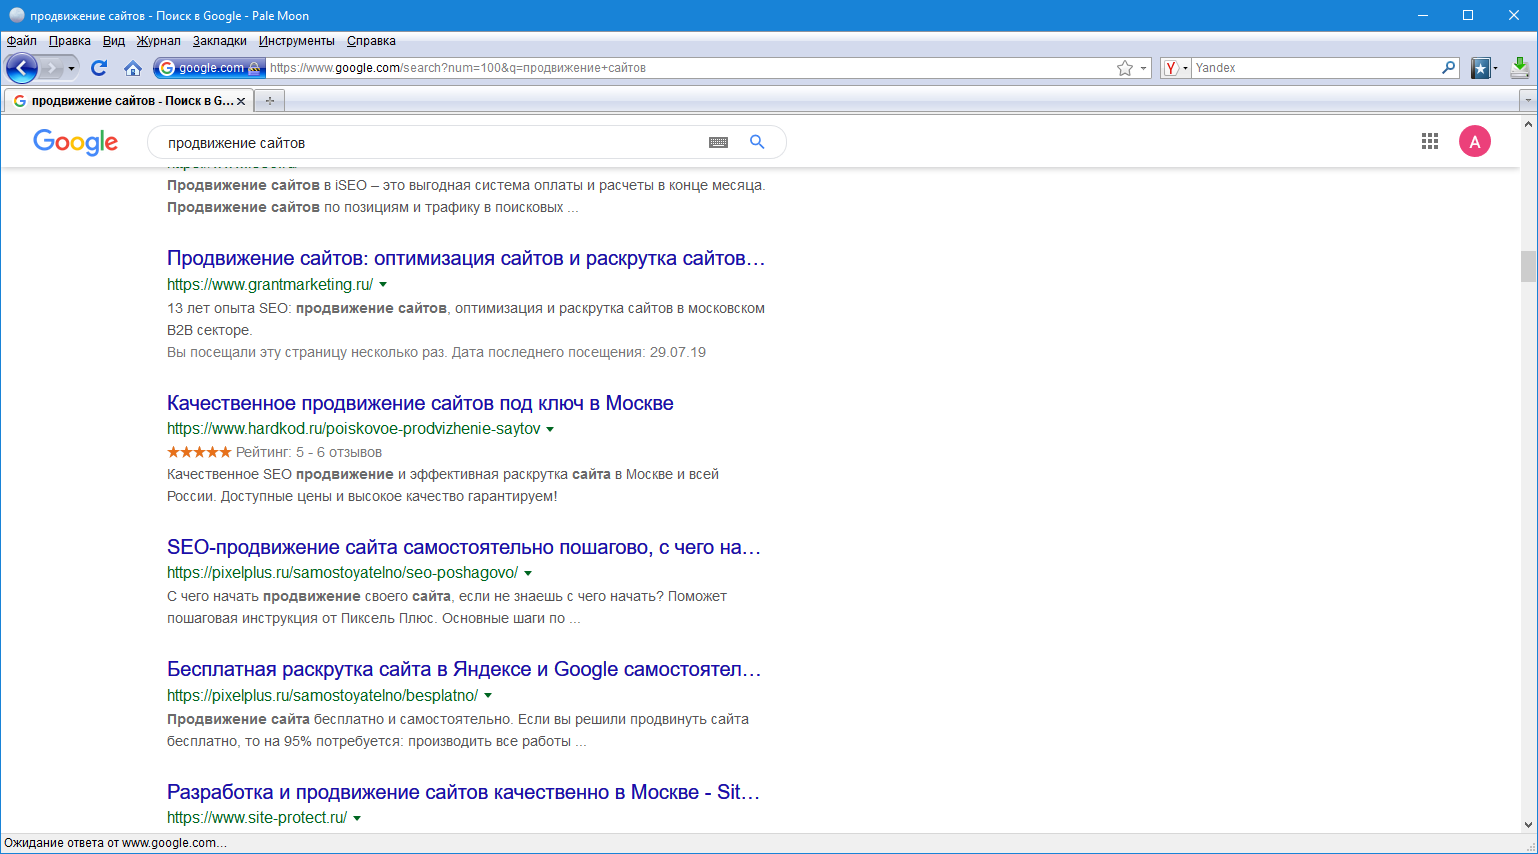Screen dimensions: 1538x854
Task: Open the Файл menu
Action: point(21,41)
